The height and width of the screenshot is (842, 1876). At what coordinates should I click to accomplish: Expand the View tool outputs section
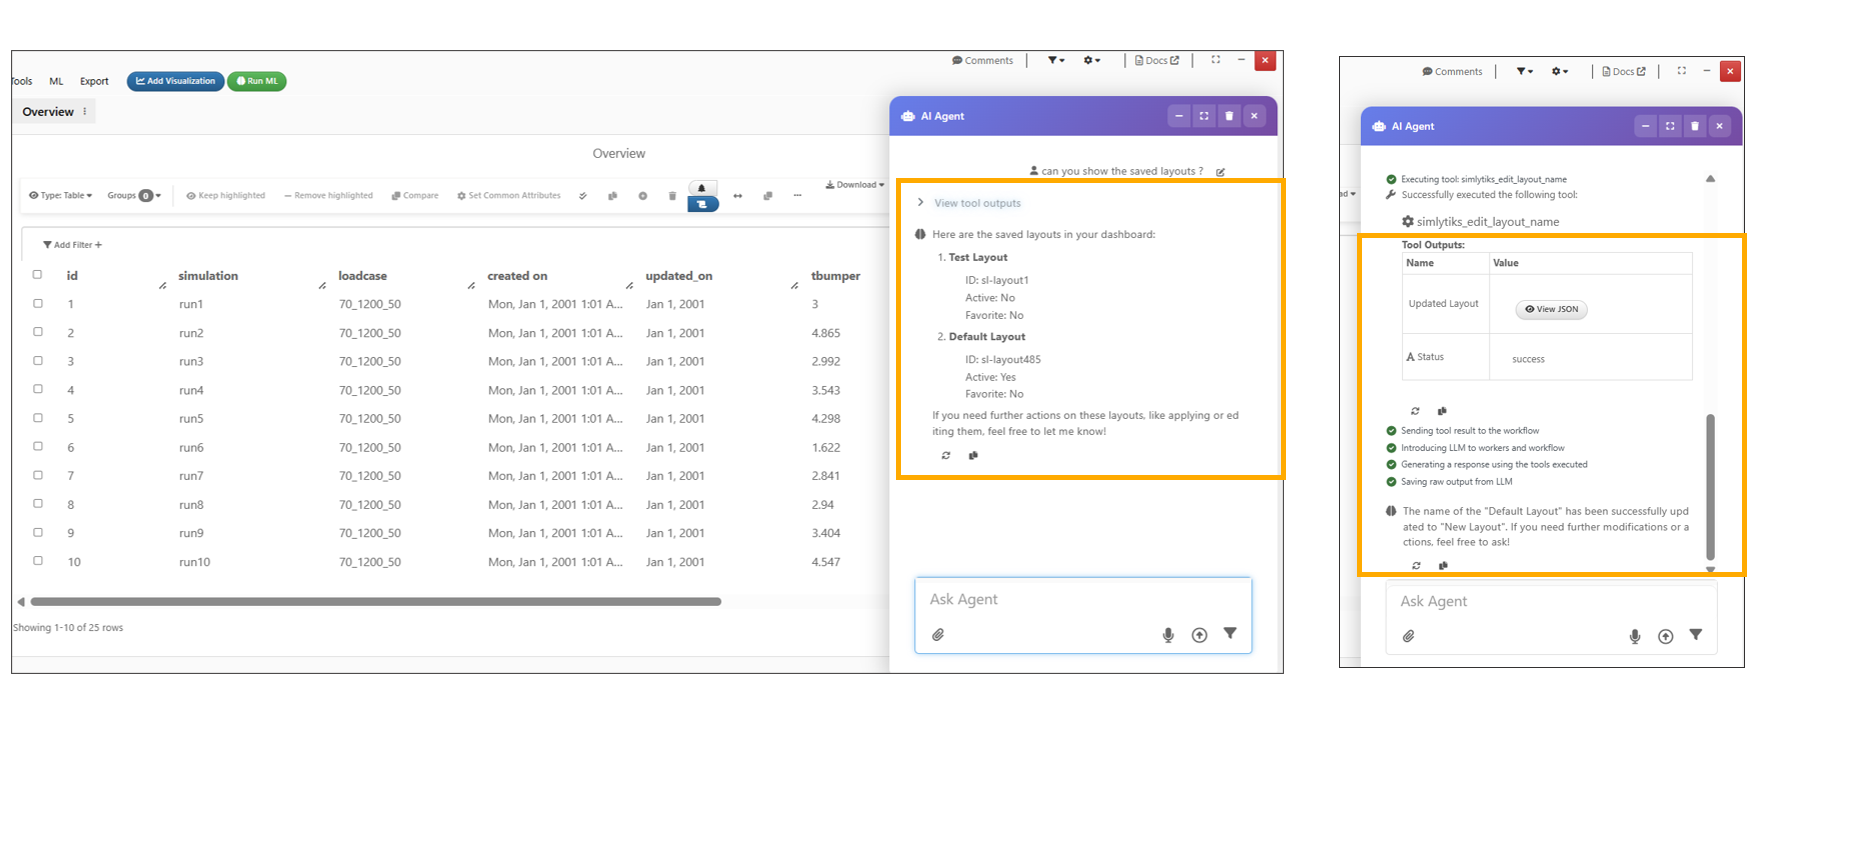976,203
